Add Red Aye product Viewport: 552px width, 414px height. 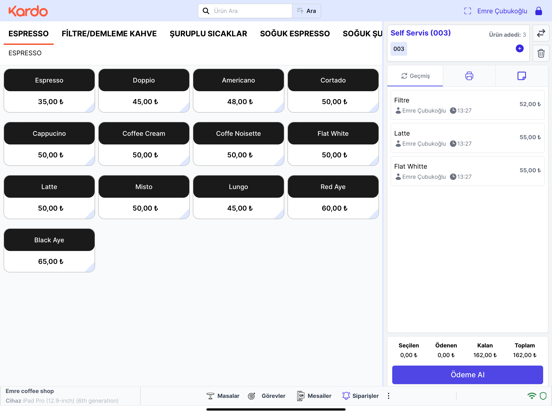(333, 197)
